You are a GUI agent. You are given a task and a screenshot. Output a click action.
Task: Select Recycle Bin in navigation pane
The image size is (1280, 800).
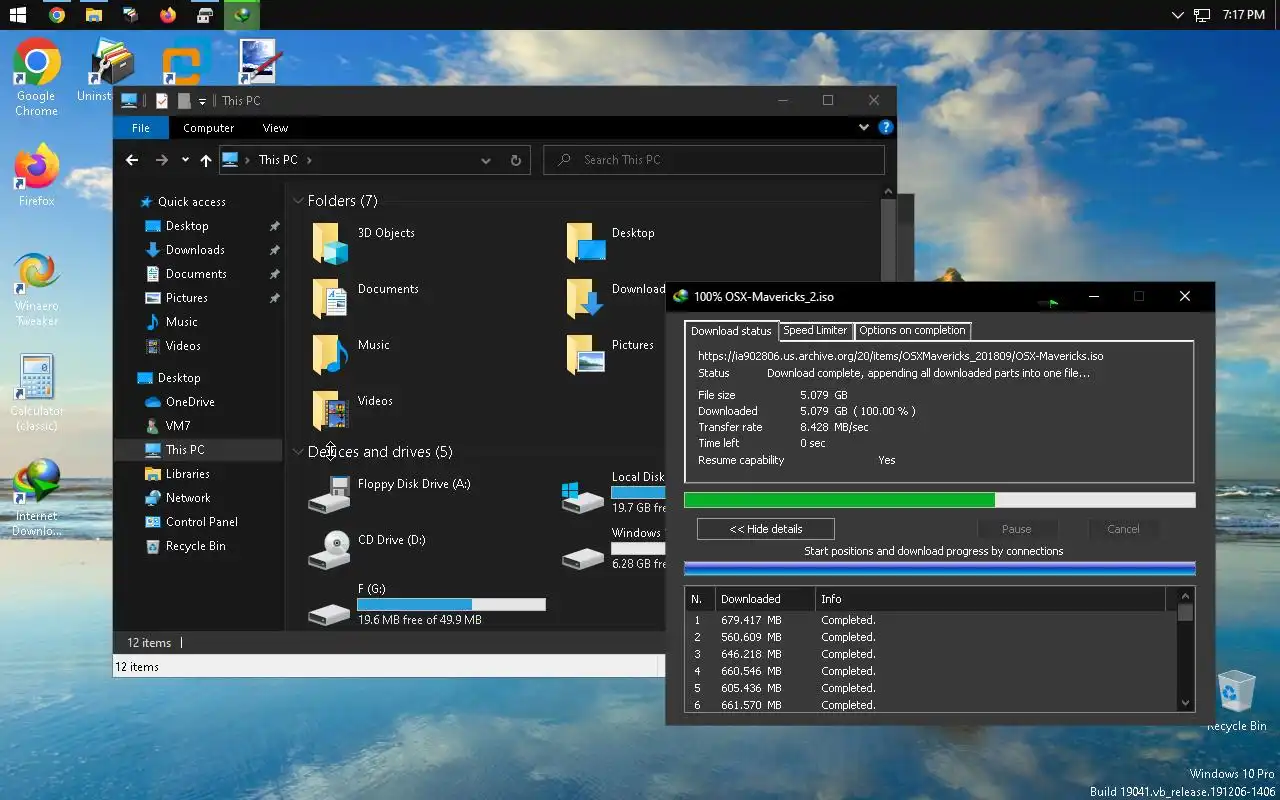click(x=195, y=546)
